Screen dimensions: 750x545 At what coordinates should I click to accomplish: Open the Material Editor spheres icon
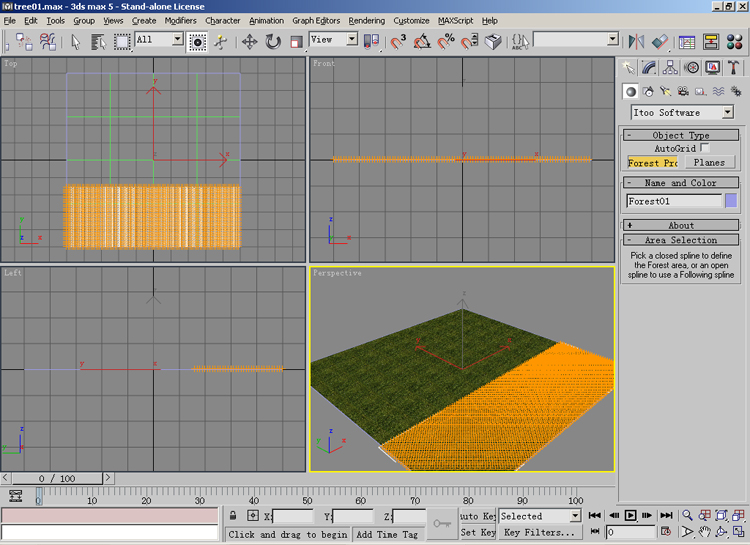coord(734,42)
